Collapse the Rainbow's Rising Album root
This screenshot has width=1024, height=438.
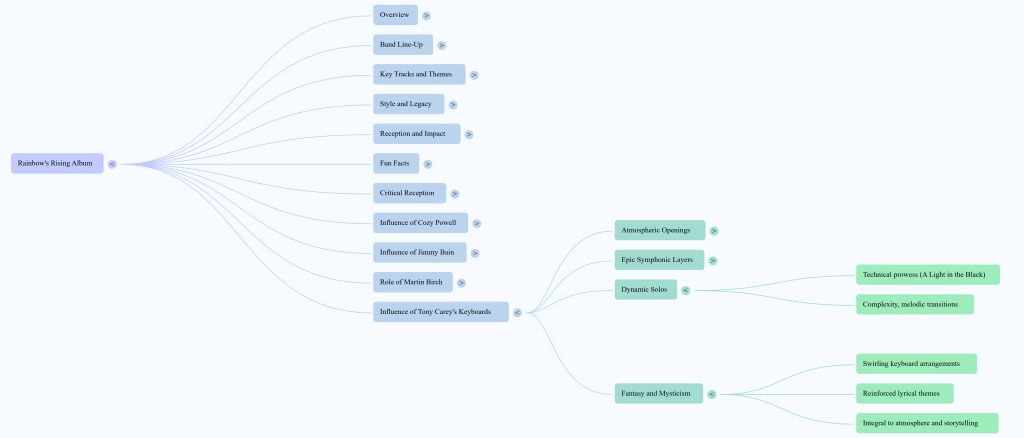(112, 164)
